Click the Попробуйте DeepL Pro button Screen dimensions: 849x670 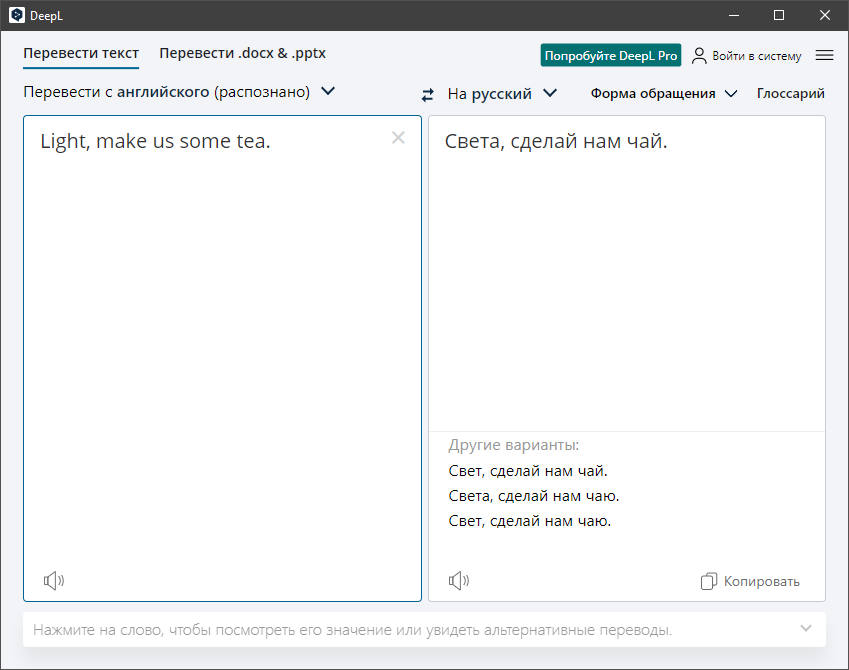[610, 56]
